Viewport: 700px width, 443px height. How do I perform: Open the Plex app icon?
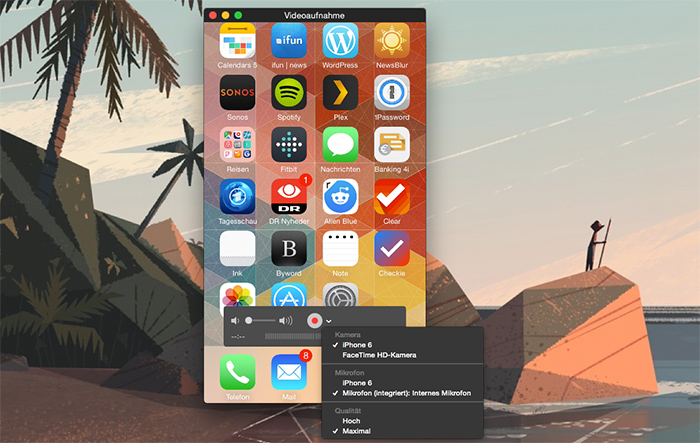[x=340, y=92]
